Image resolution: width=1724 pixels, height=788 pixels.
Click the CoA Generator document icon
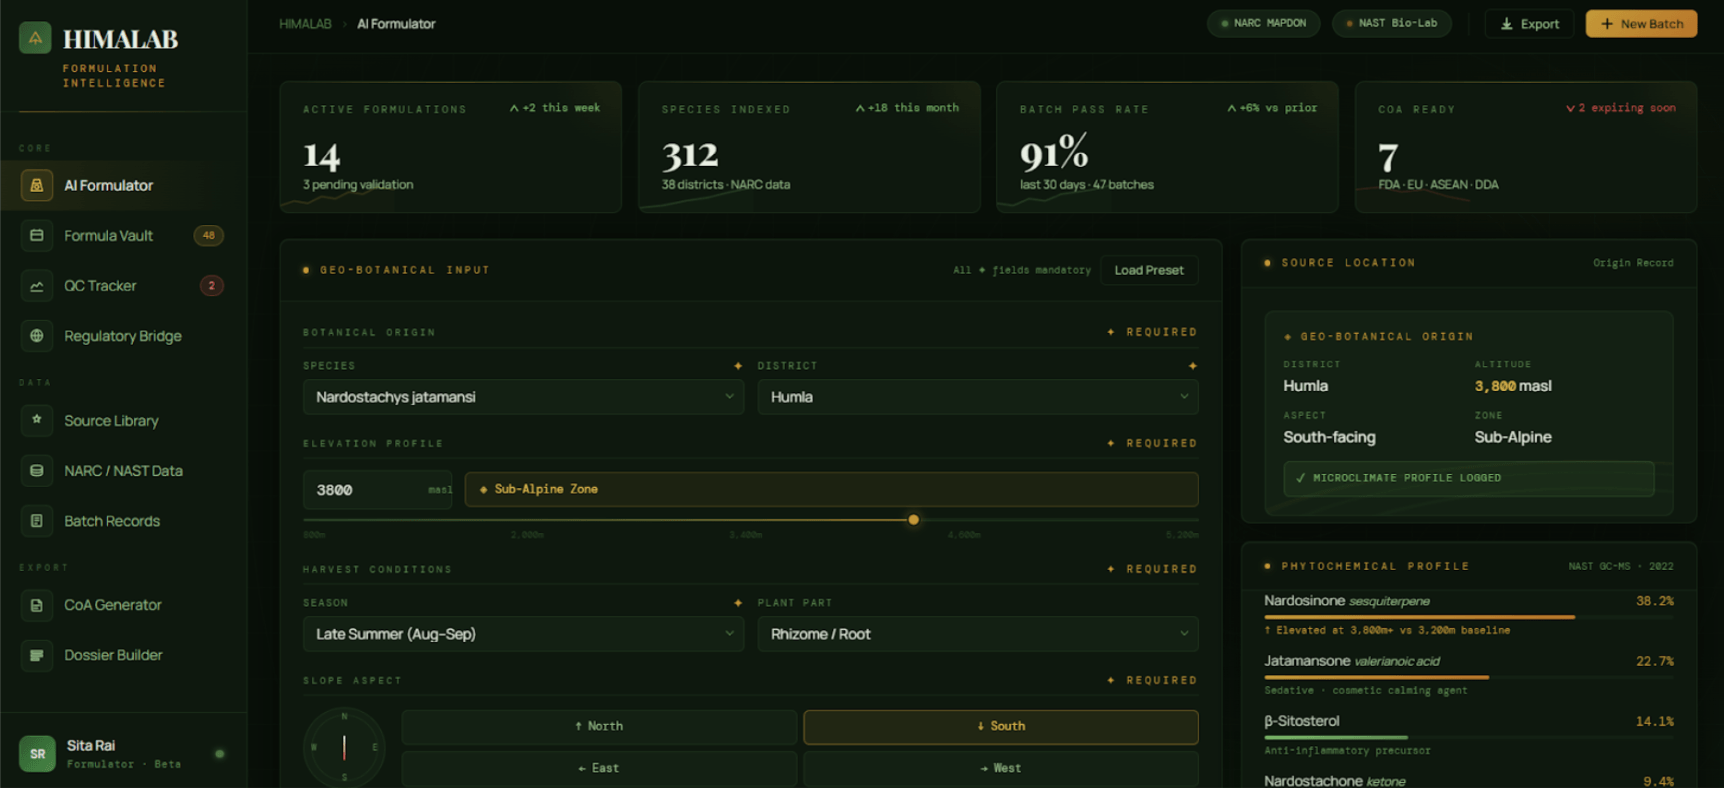(37, 605)
